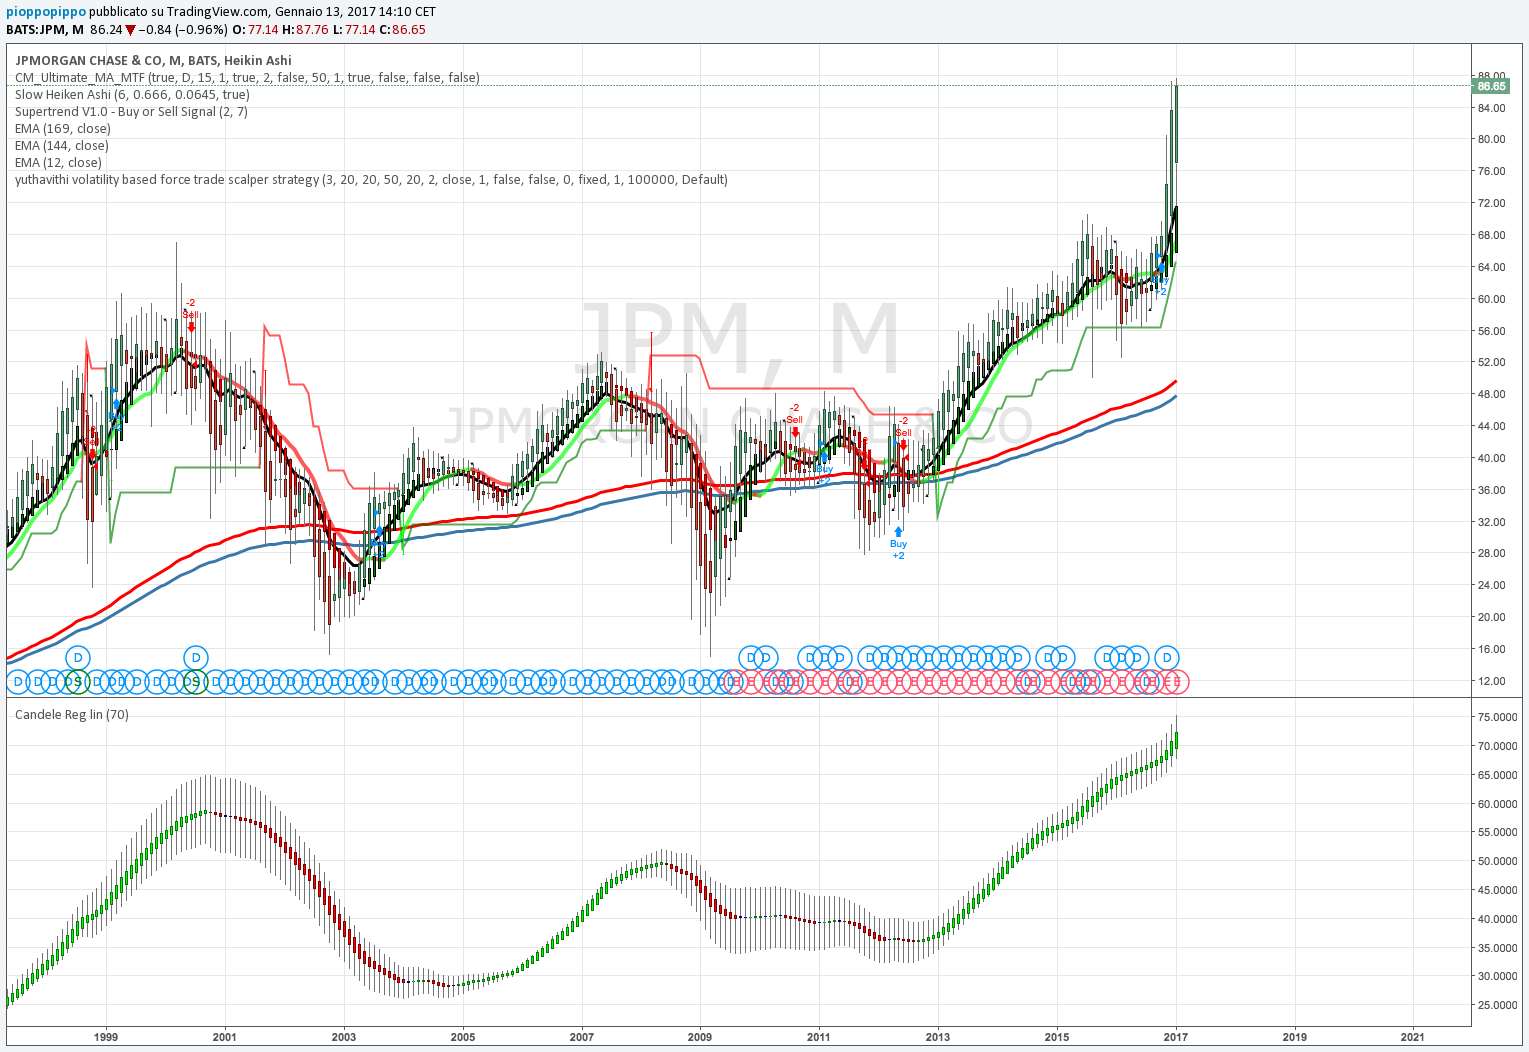Select the EMA (12, close) indicator label
This screenshot has height=1052, width=1529.
pos(58,162)
